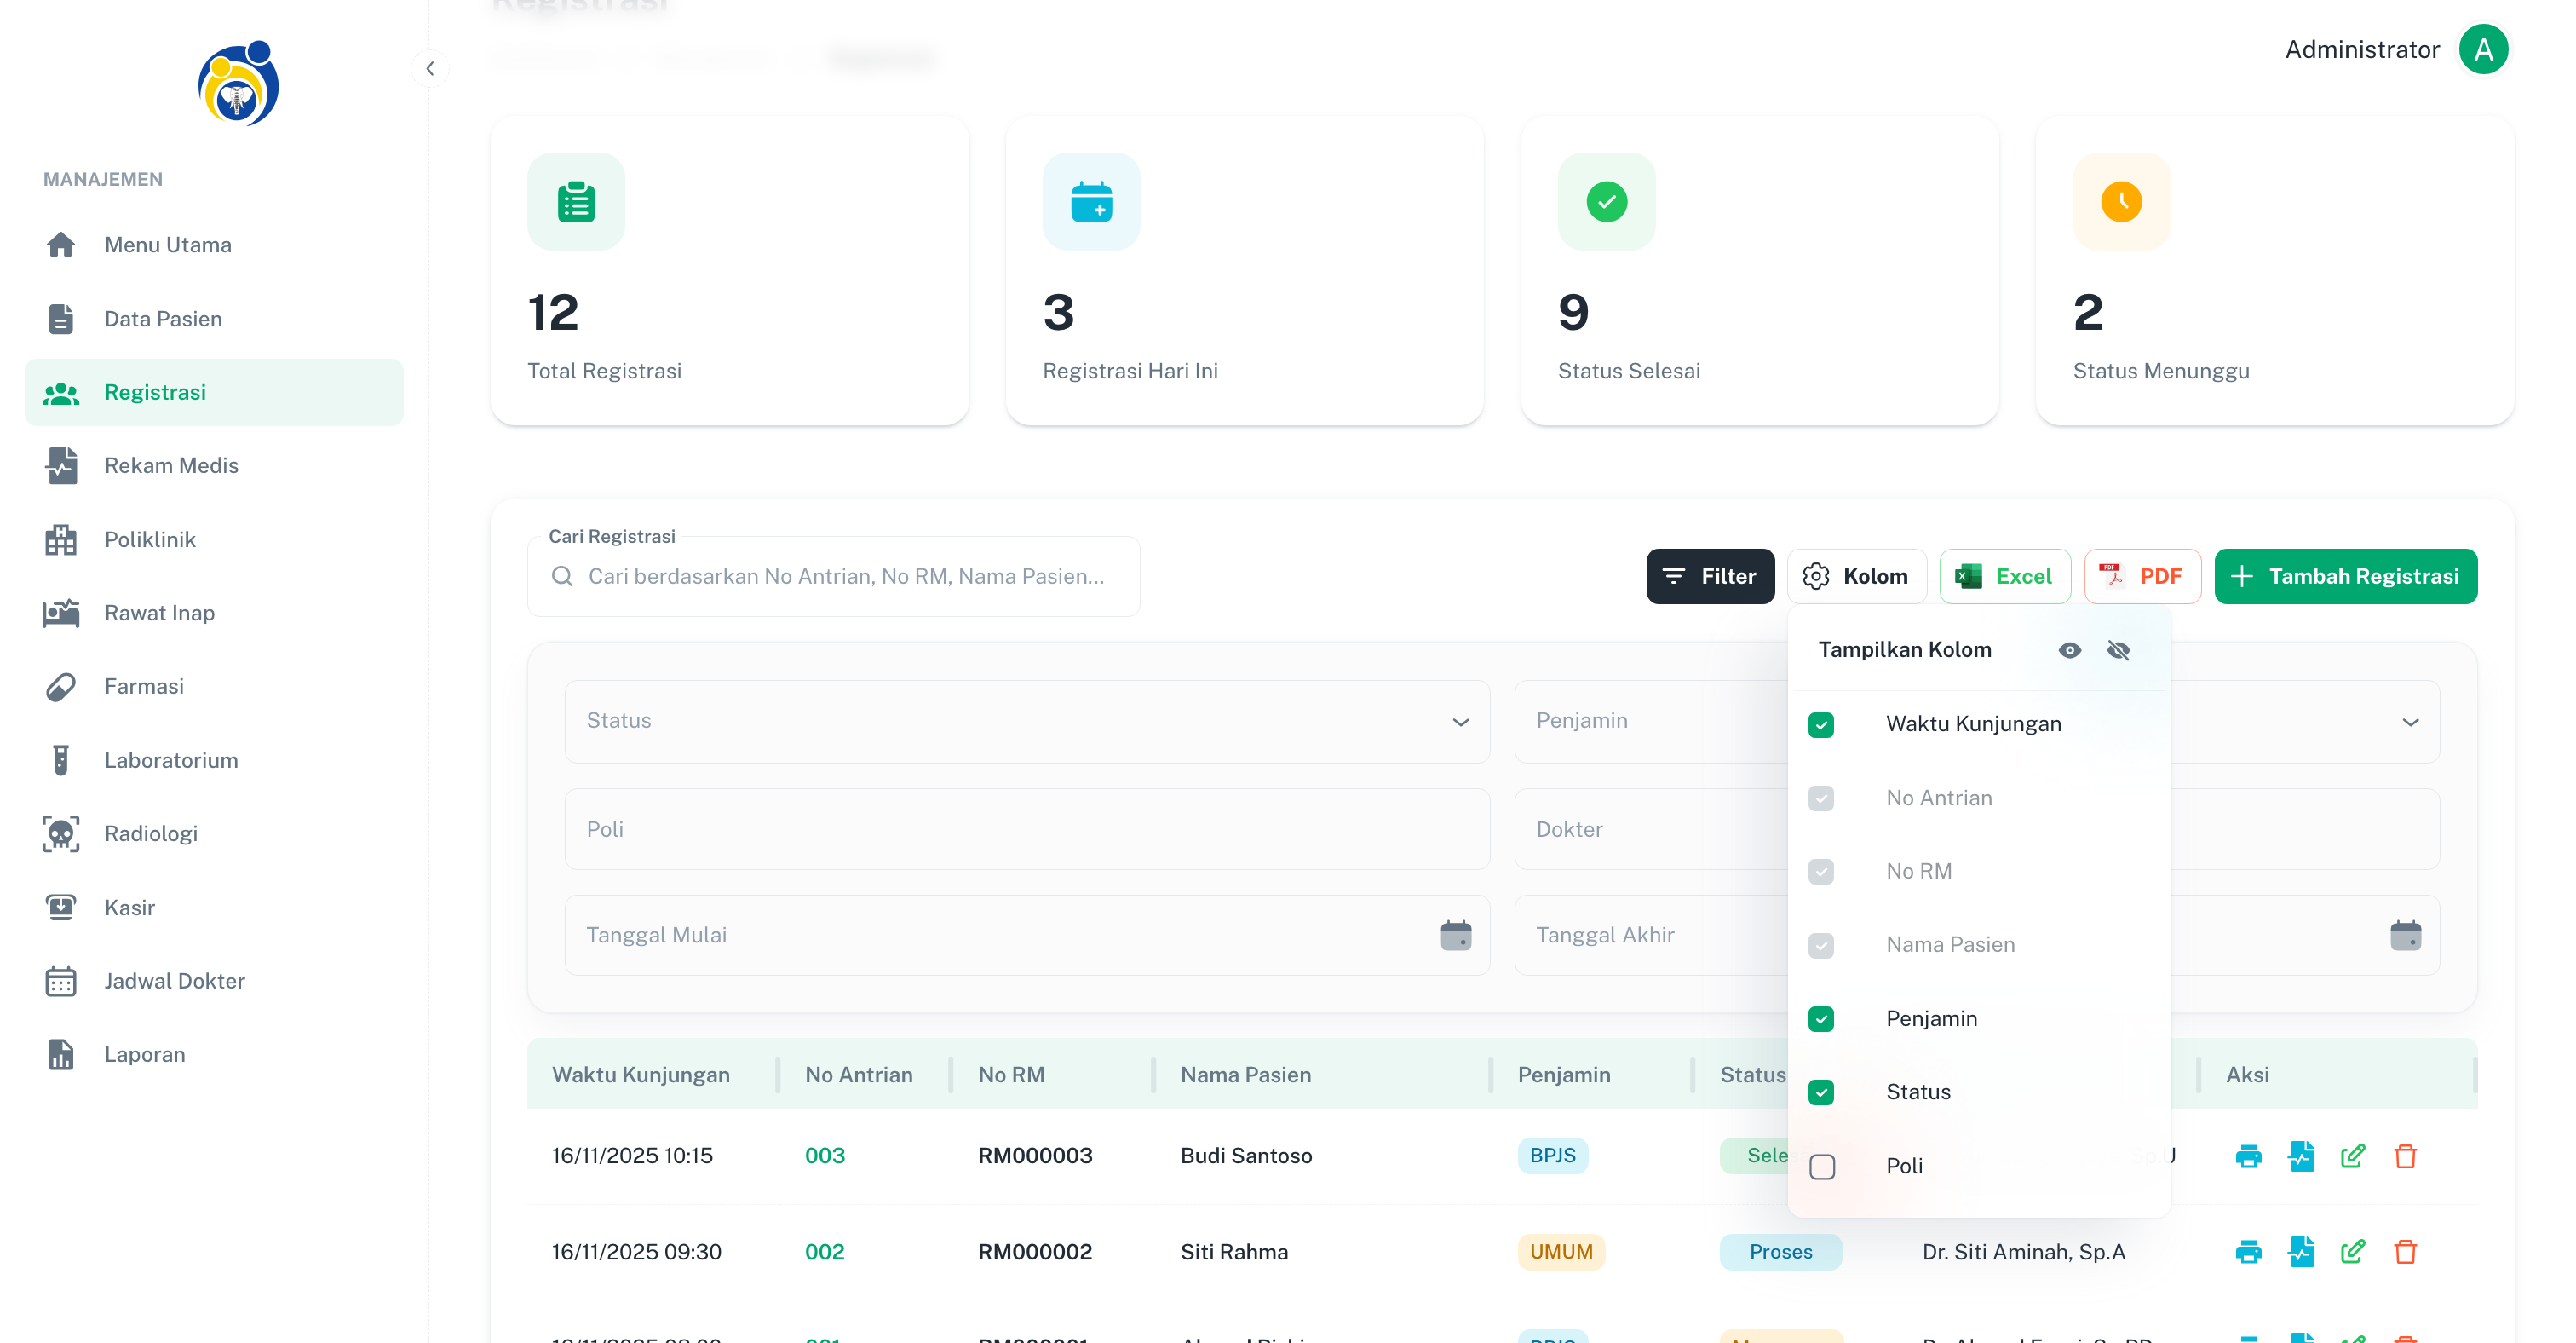Uncheck the Waktu Kunjungan column checkbox
2576x1343 pixels.
pos(1821,725)
